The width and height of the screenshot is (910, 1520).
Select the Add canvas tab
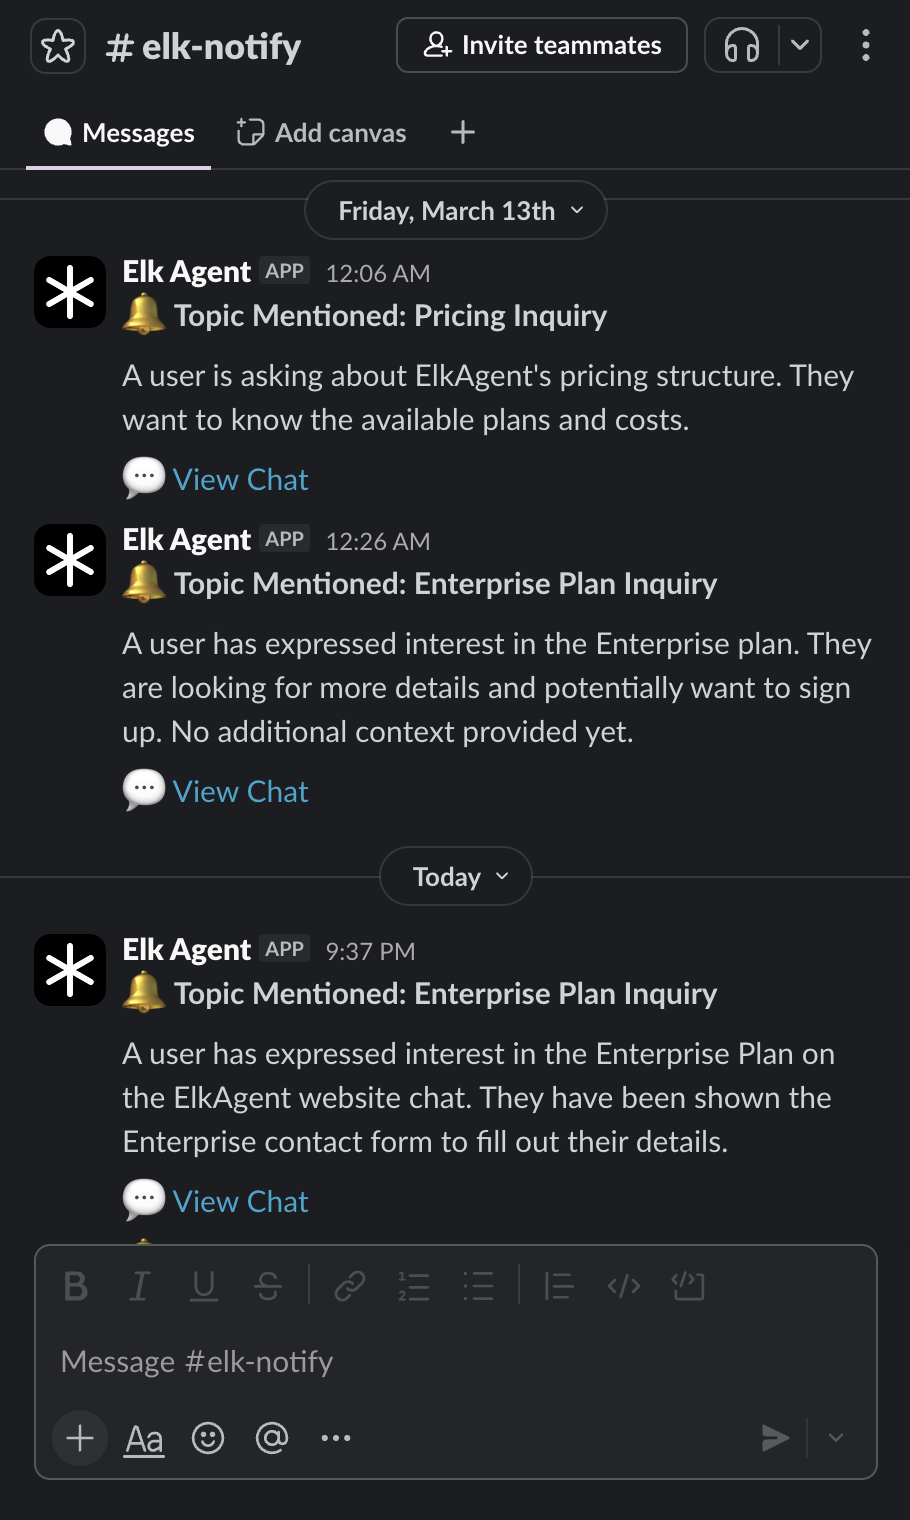click(321, 133)
